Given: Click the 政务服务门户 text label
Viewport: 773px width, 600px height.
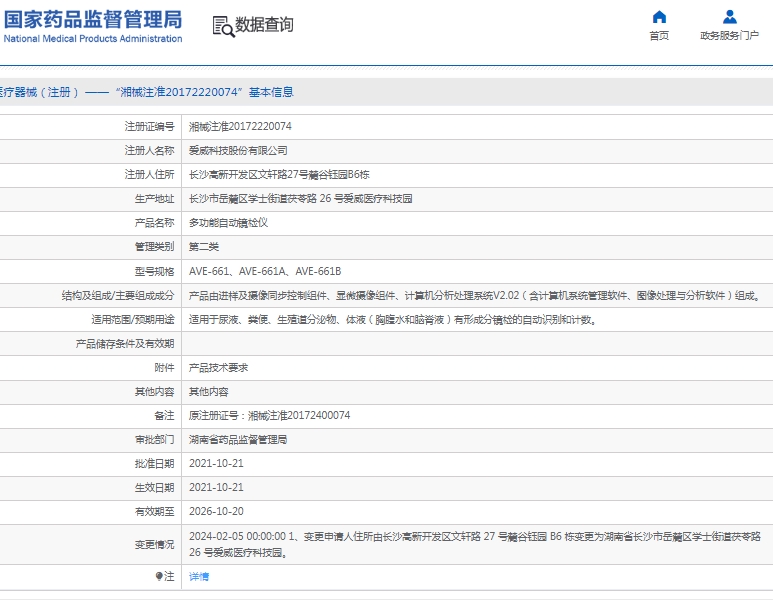Looking at the screenshot, I should [x=730, y=35].
